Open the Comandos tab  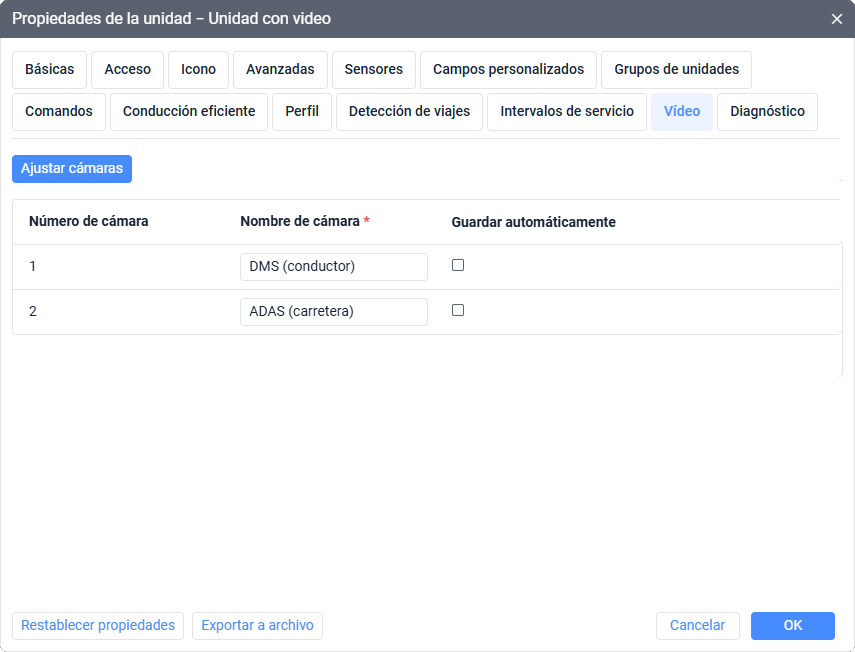tap(59, 112)
